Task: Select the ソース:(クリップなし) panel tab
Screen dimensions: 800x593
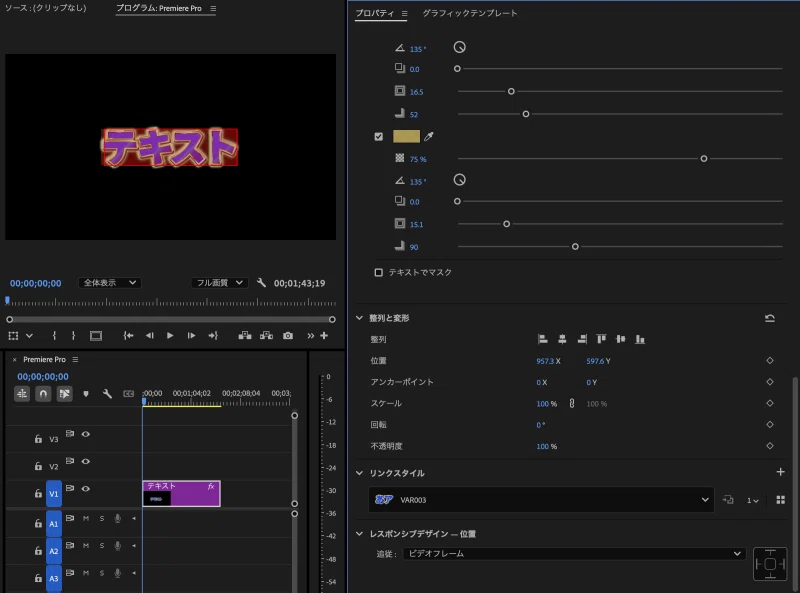Action: coord(45,8)
